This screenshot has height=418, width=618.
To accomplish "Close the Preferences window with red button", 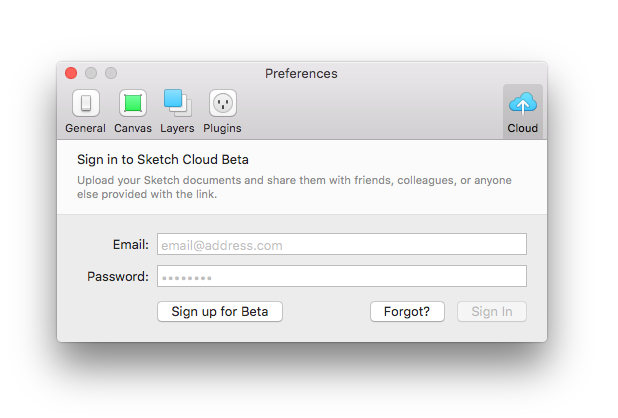I will [x=71, y=73].
